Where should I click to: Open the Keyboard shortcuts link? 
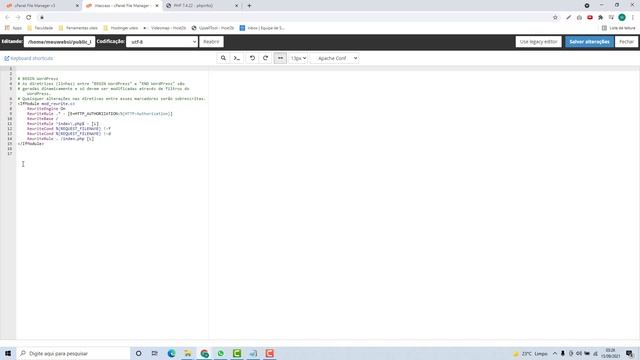click(x=29, y=58)
